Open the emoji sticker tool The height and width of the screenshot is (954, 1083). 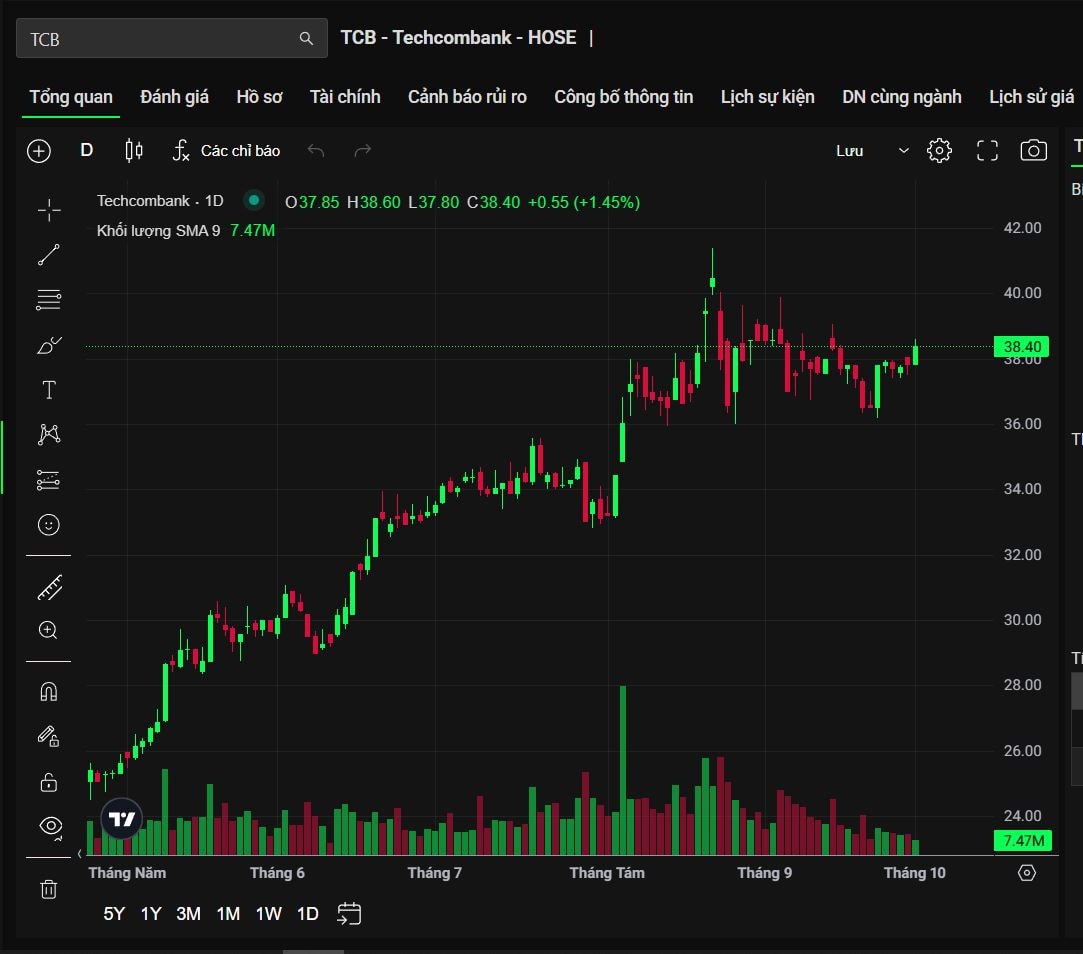tap(48, 524)
